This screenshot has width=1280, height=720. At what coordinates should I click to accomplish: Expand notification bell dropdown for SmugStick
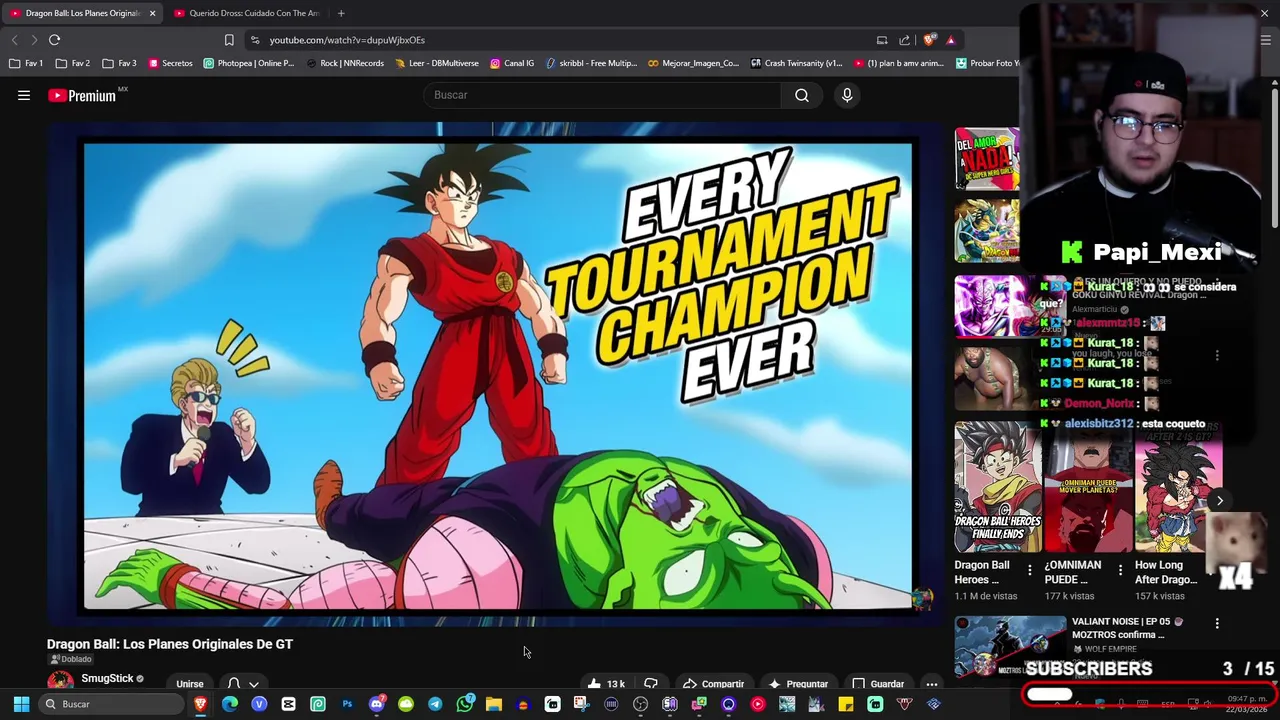[x=243, y=684]
